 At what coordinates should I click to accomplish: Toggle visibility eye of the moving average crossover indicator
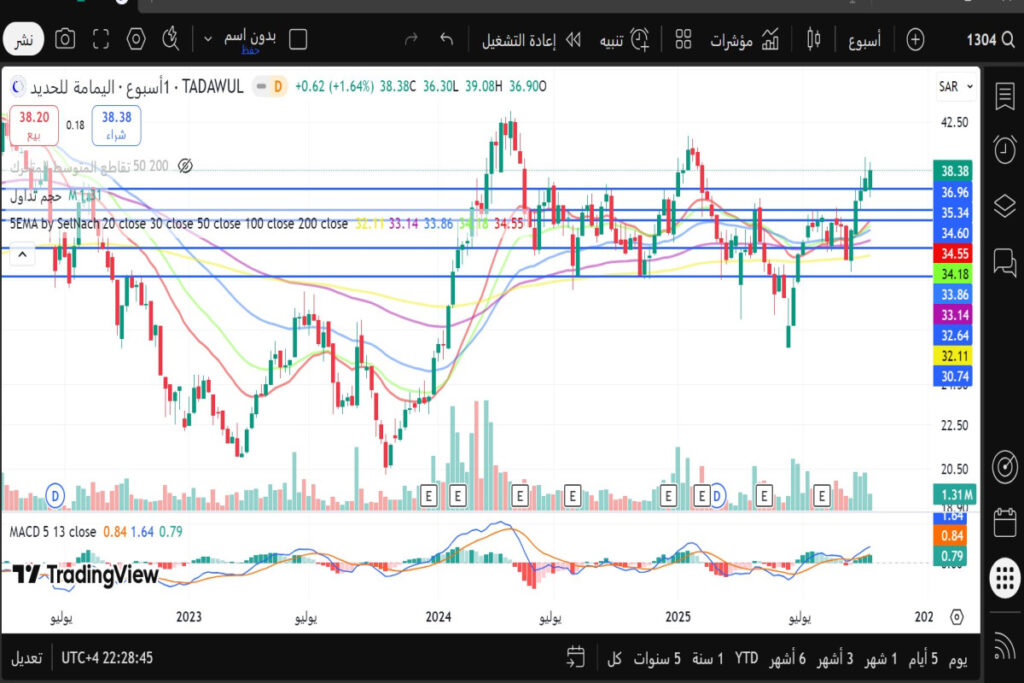pyautogui.click(x=184, y=165)
